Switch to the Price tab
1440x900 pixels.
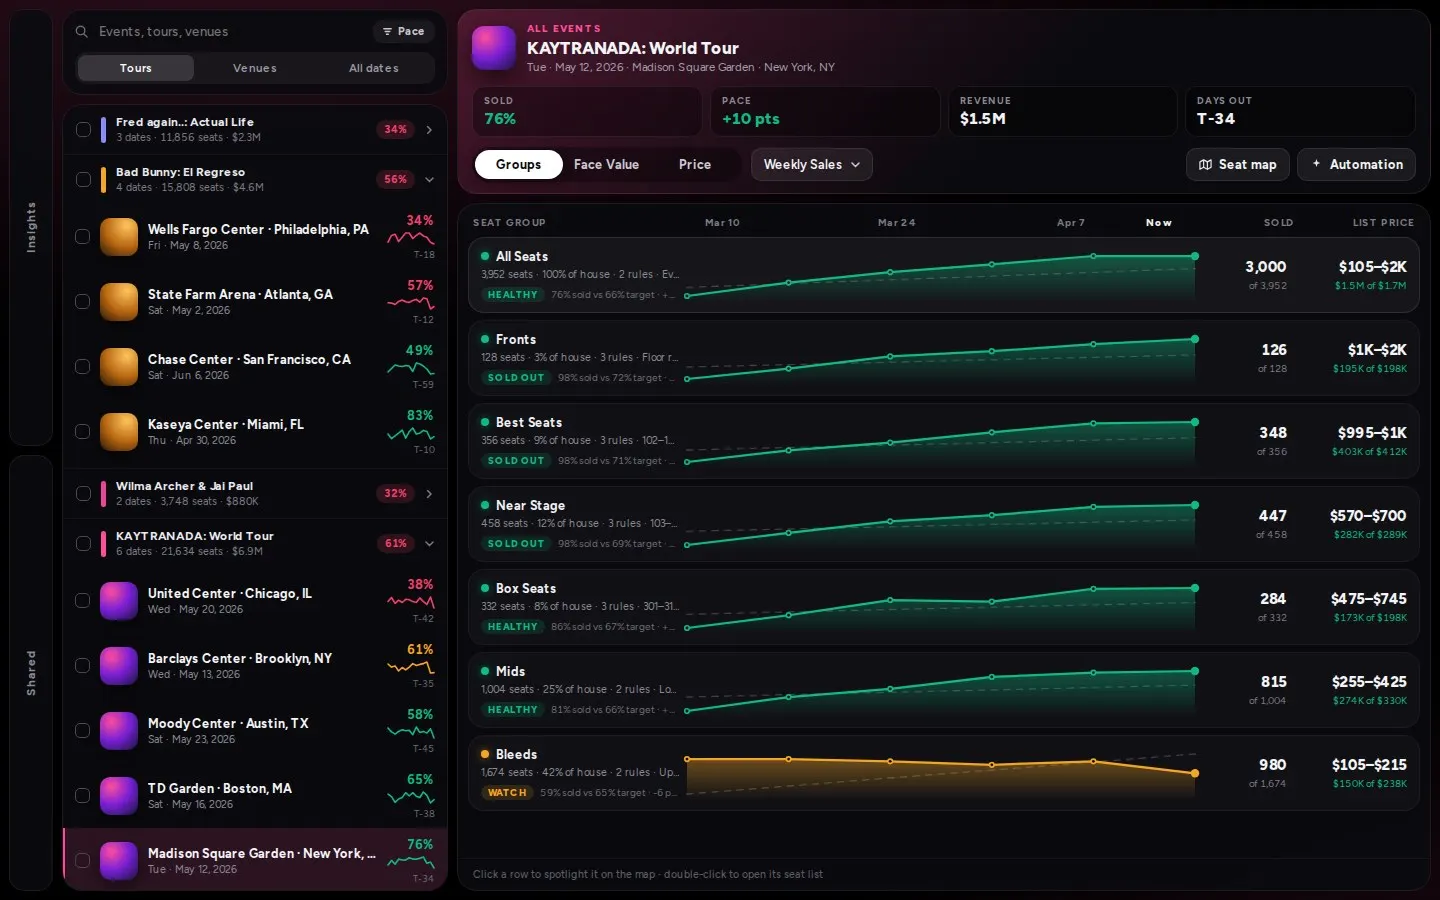(695, 164)
